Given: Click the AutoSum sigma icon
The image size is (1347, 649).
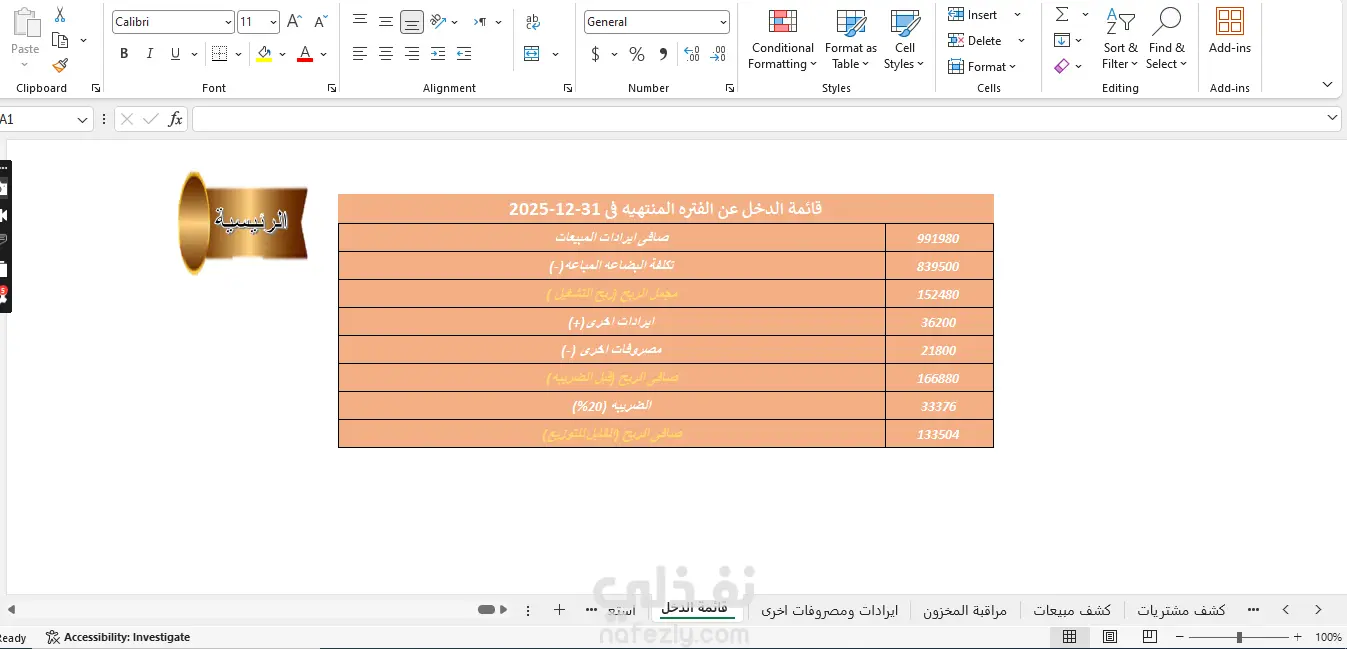Looking at the screenshot, I should [1062, 15].
